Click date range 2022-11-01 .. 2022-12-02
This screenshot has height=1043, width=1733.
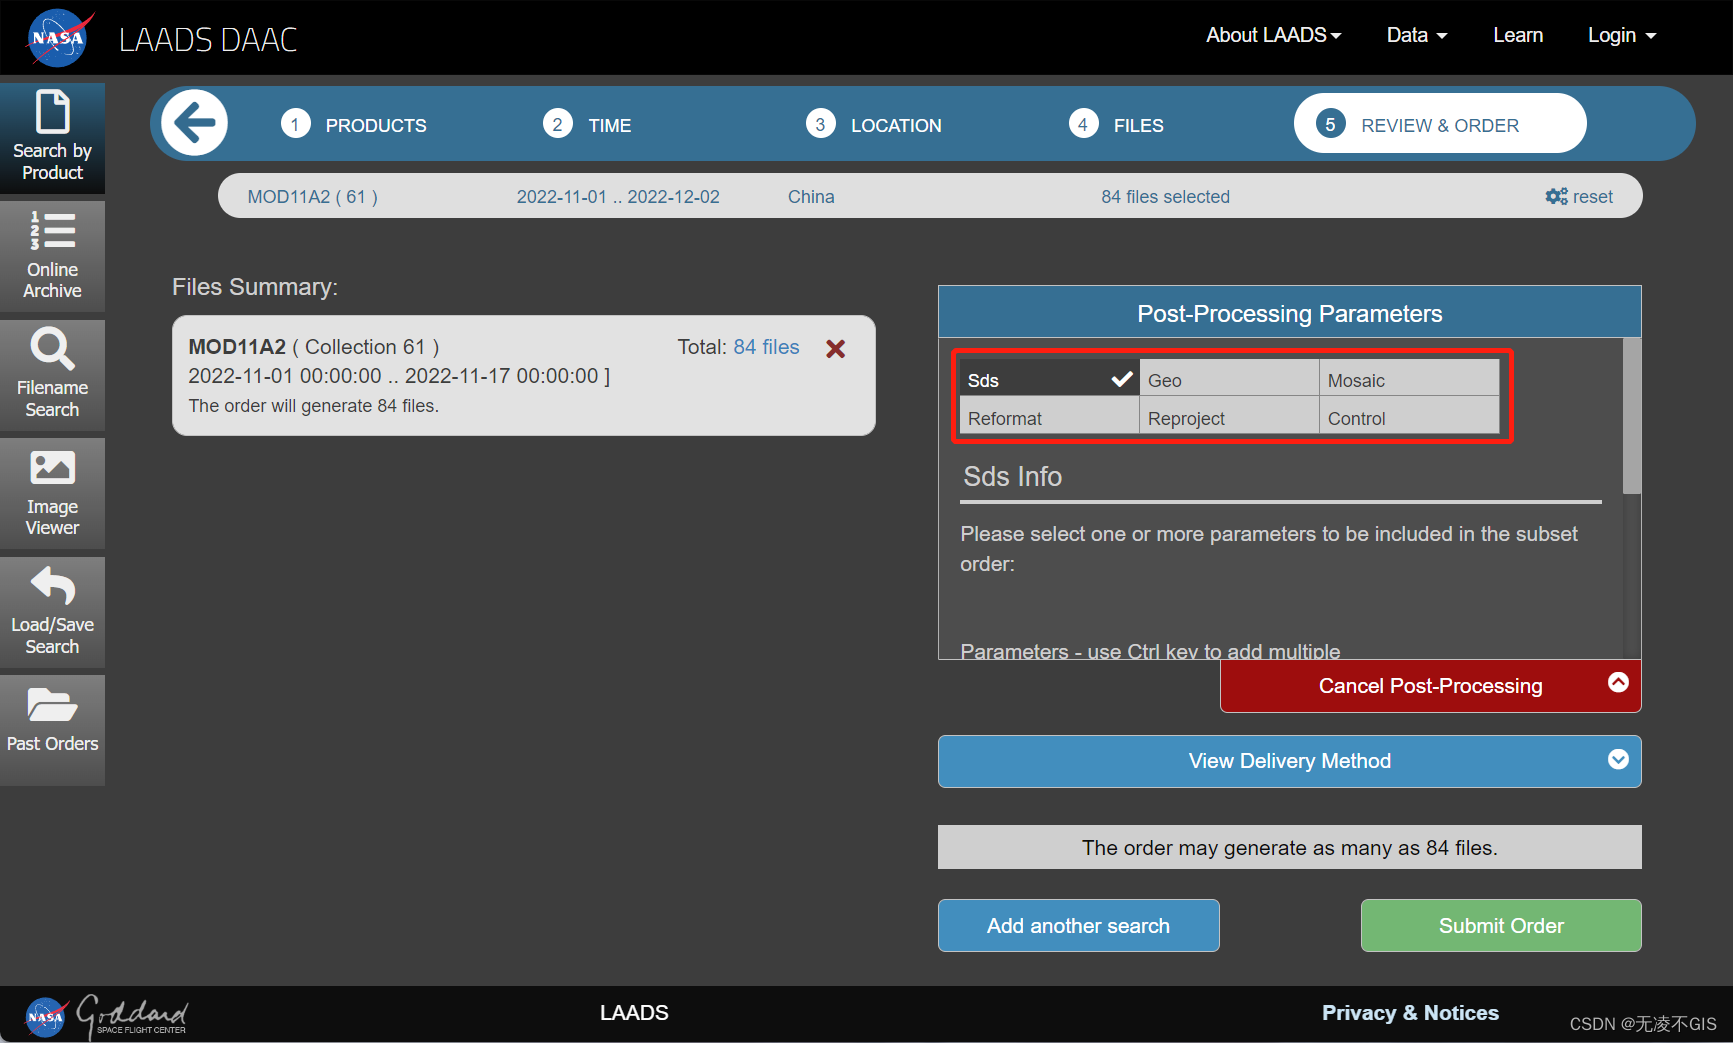(x=618, y=196)
